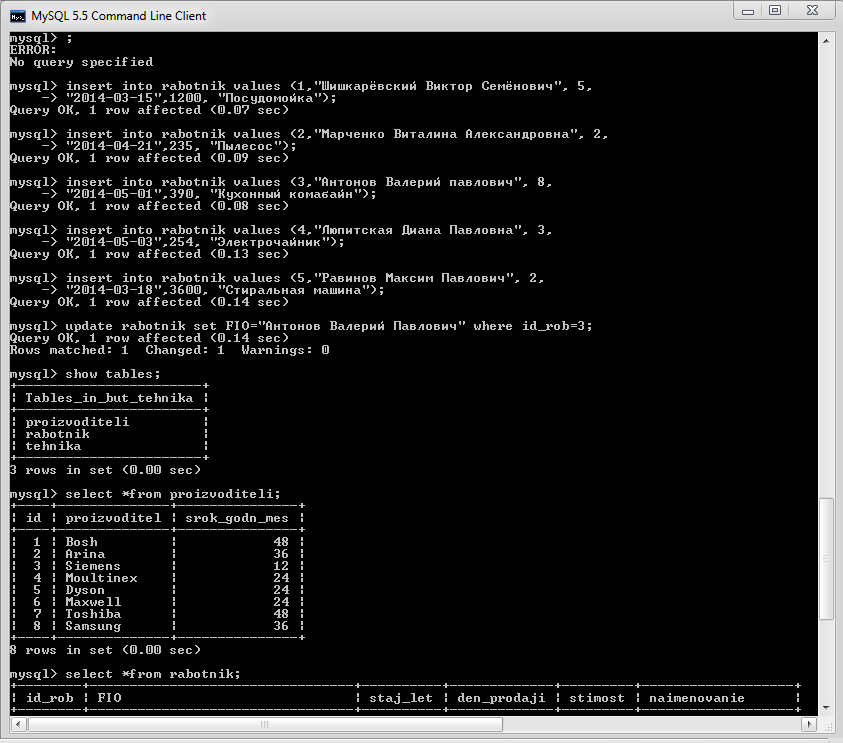Click the 'Arina' row
843x743 pixels.
tap(158, 554)
